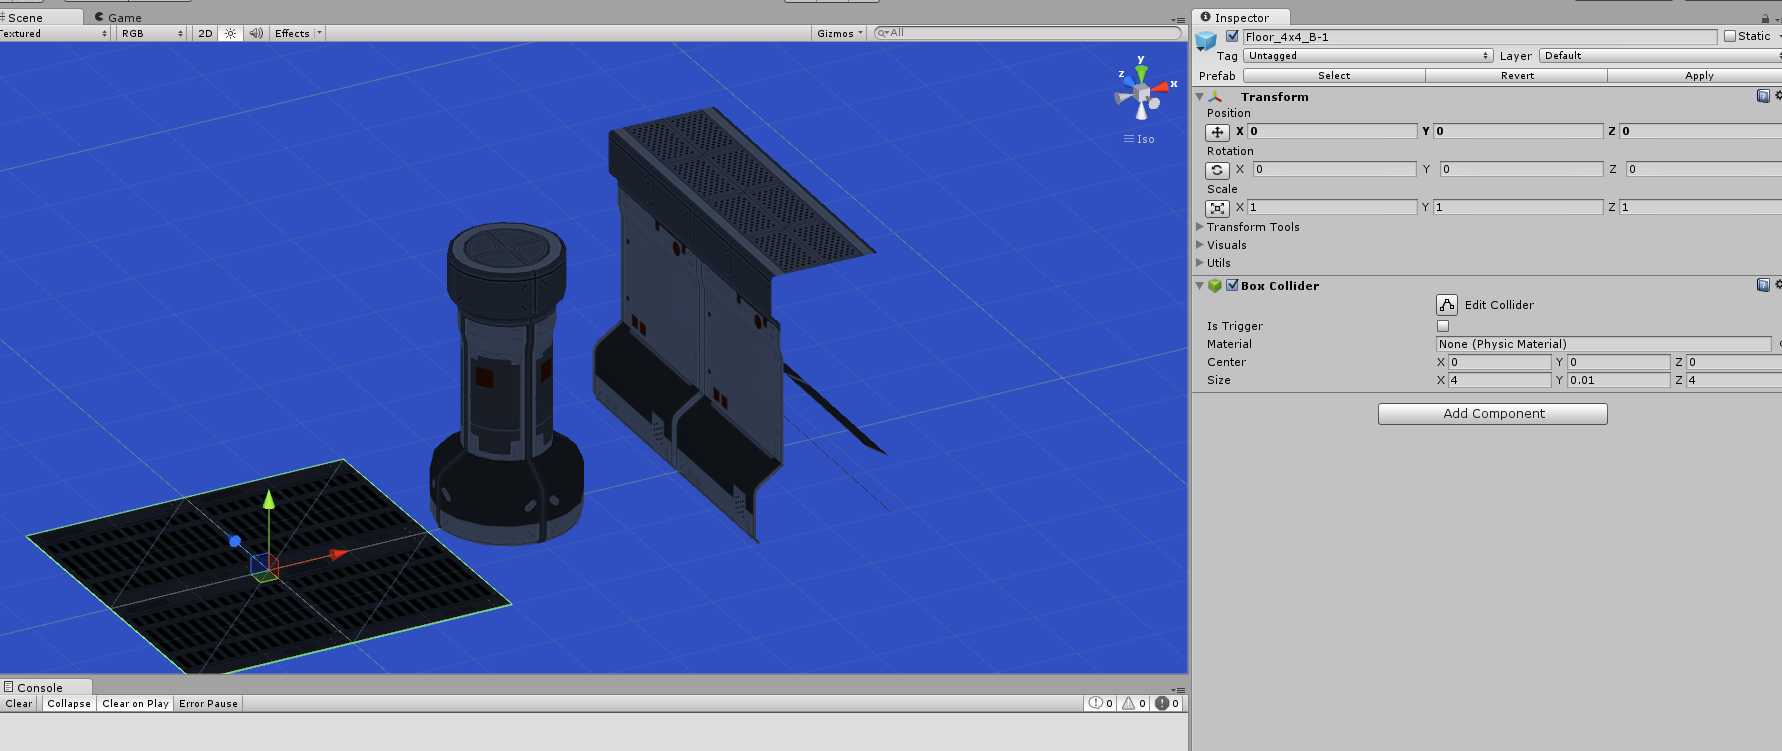Click the GameObject name field Floor_4x4_B-1
This screenshot has height=751, width=1782.
[x=1480, y=37]
